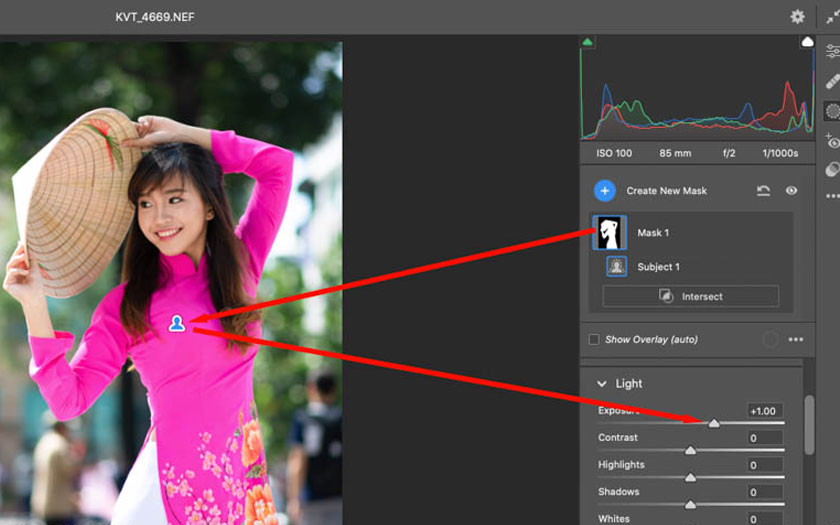Toggle shadow clipping warning triangle in histogram
Image resolution: width=840 pixels, height=525 pixels.
[588, 42]
